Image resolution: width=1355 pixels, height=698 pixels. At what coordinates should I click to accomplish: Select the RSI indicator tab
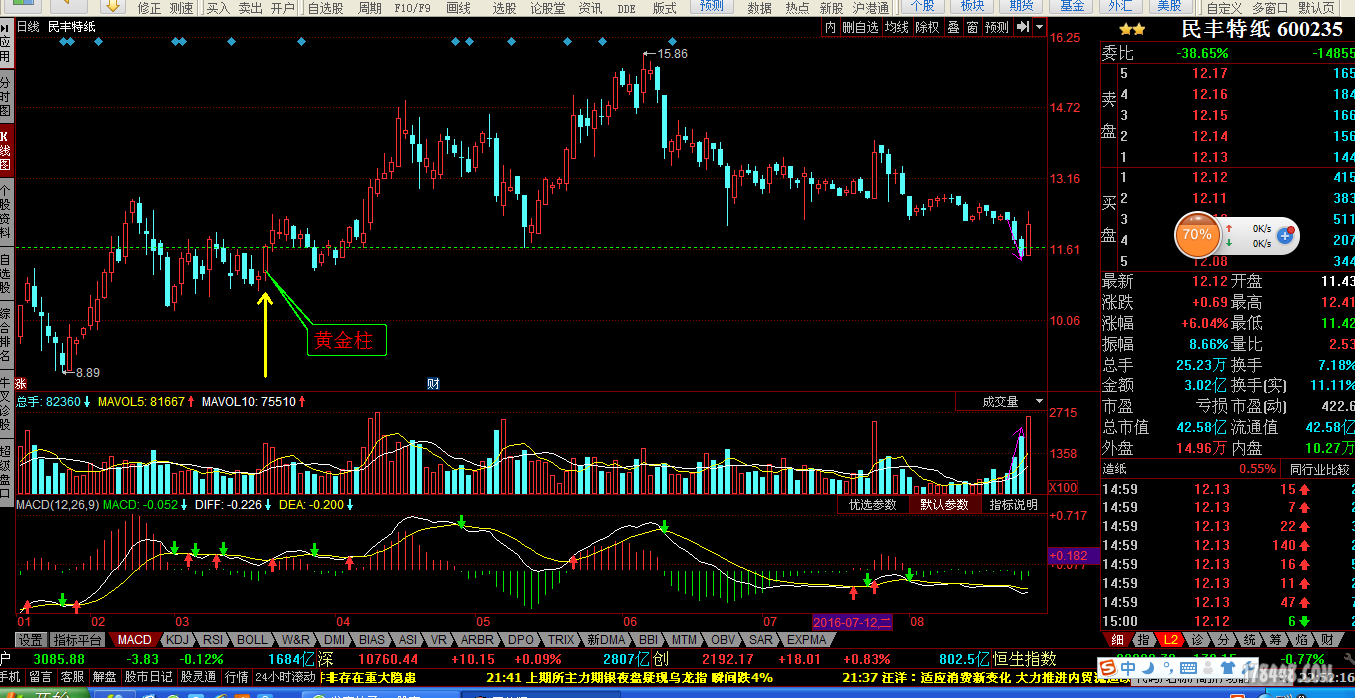coord(212,639)
